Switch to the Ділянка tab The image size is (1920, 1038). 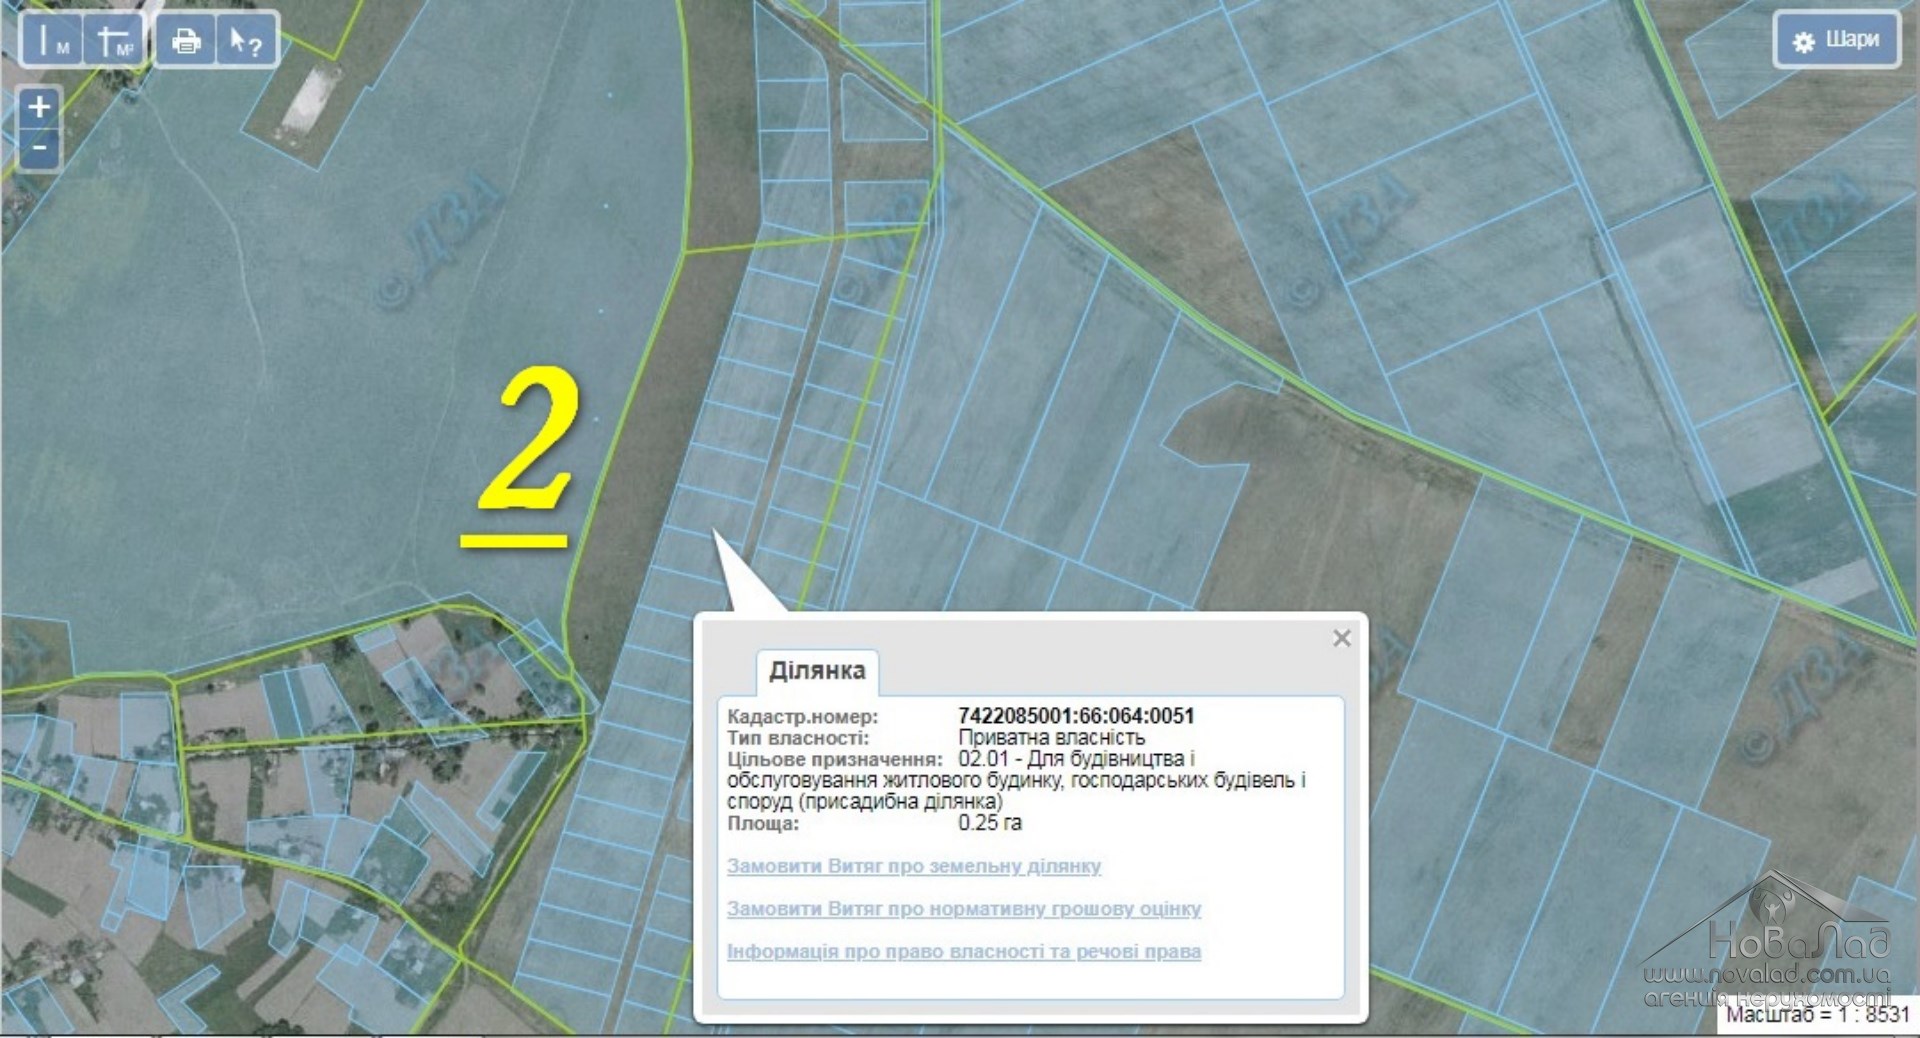click(817, 670)
